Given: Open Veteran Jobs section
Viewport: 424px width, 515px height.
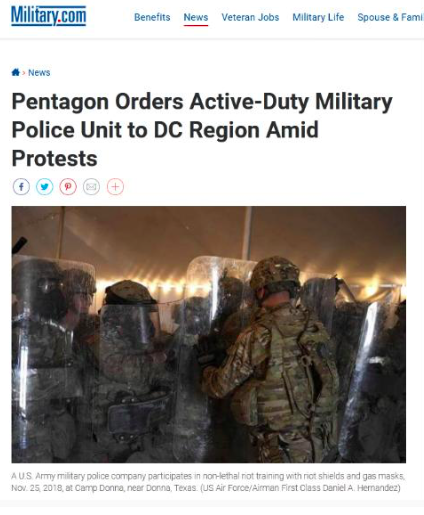Looking at the screenshot, I should 250,17.
